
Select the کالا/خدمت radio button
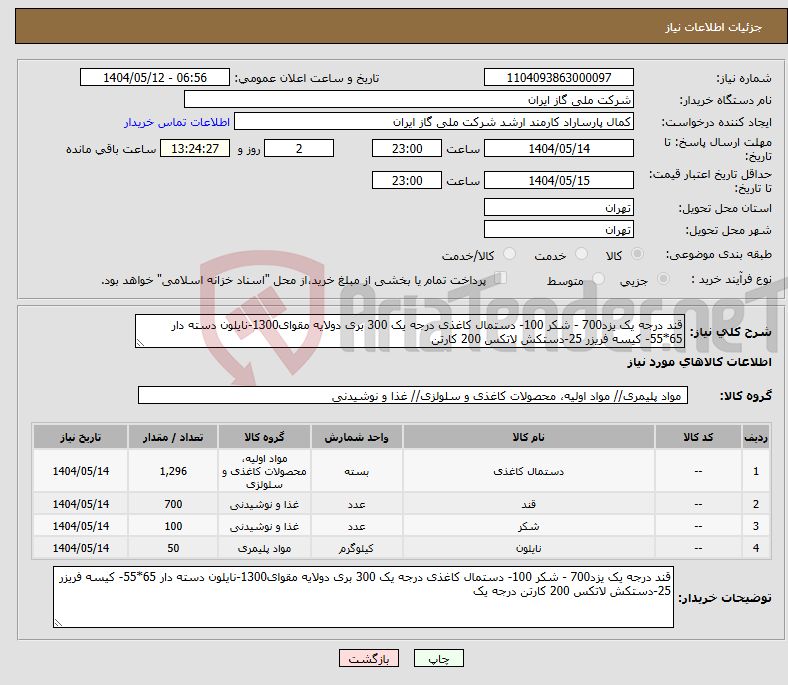(509, 254)
